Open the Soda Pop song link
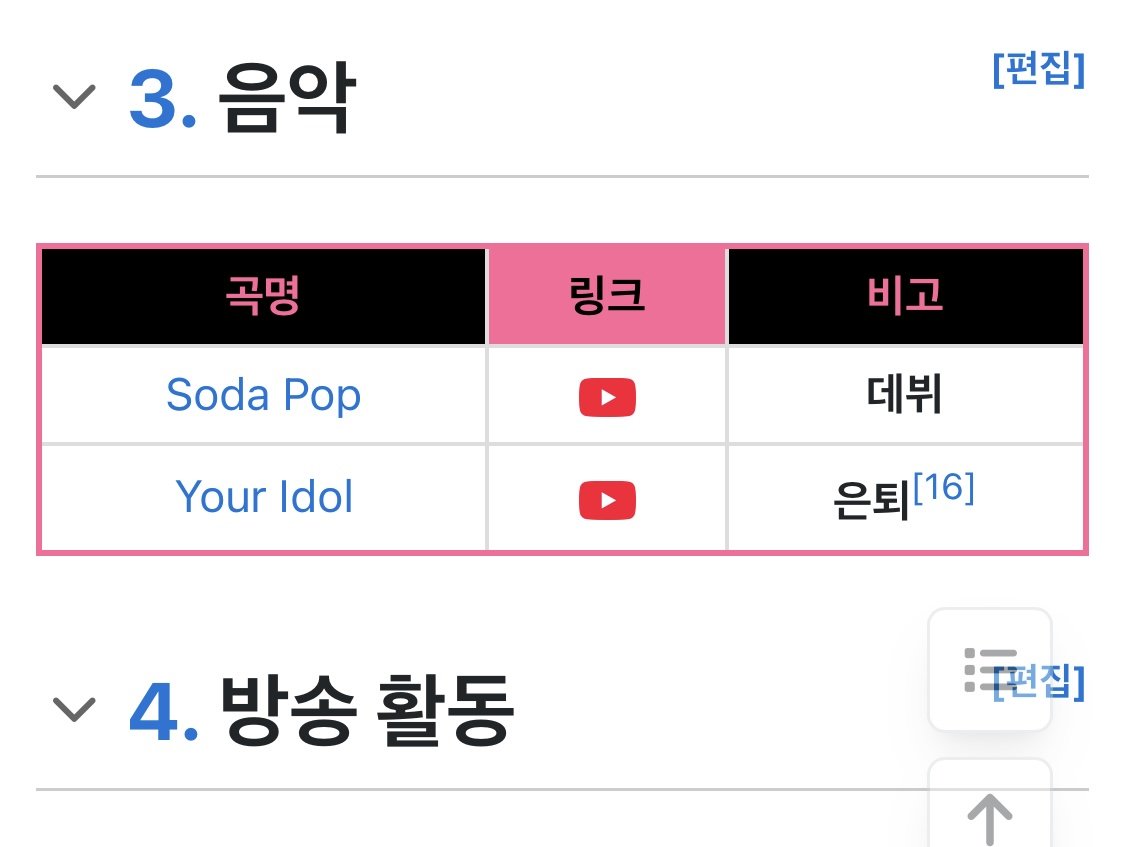This screenshot has width=1125, height=847. click(263, 395)
